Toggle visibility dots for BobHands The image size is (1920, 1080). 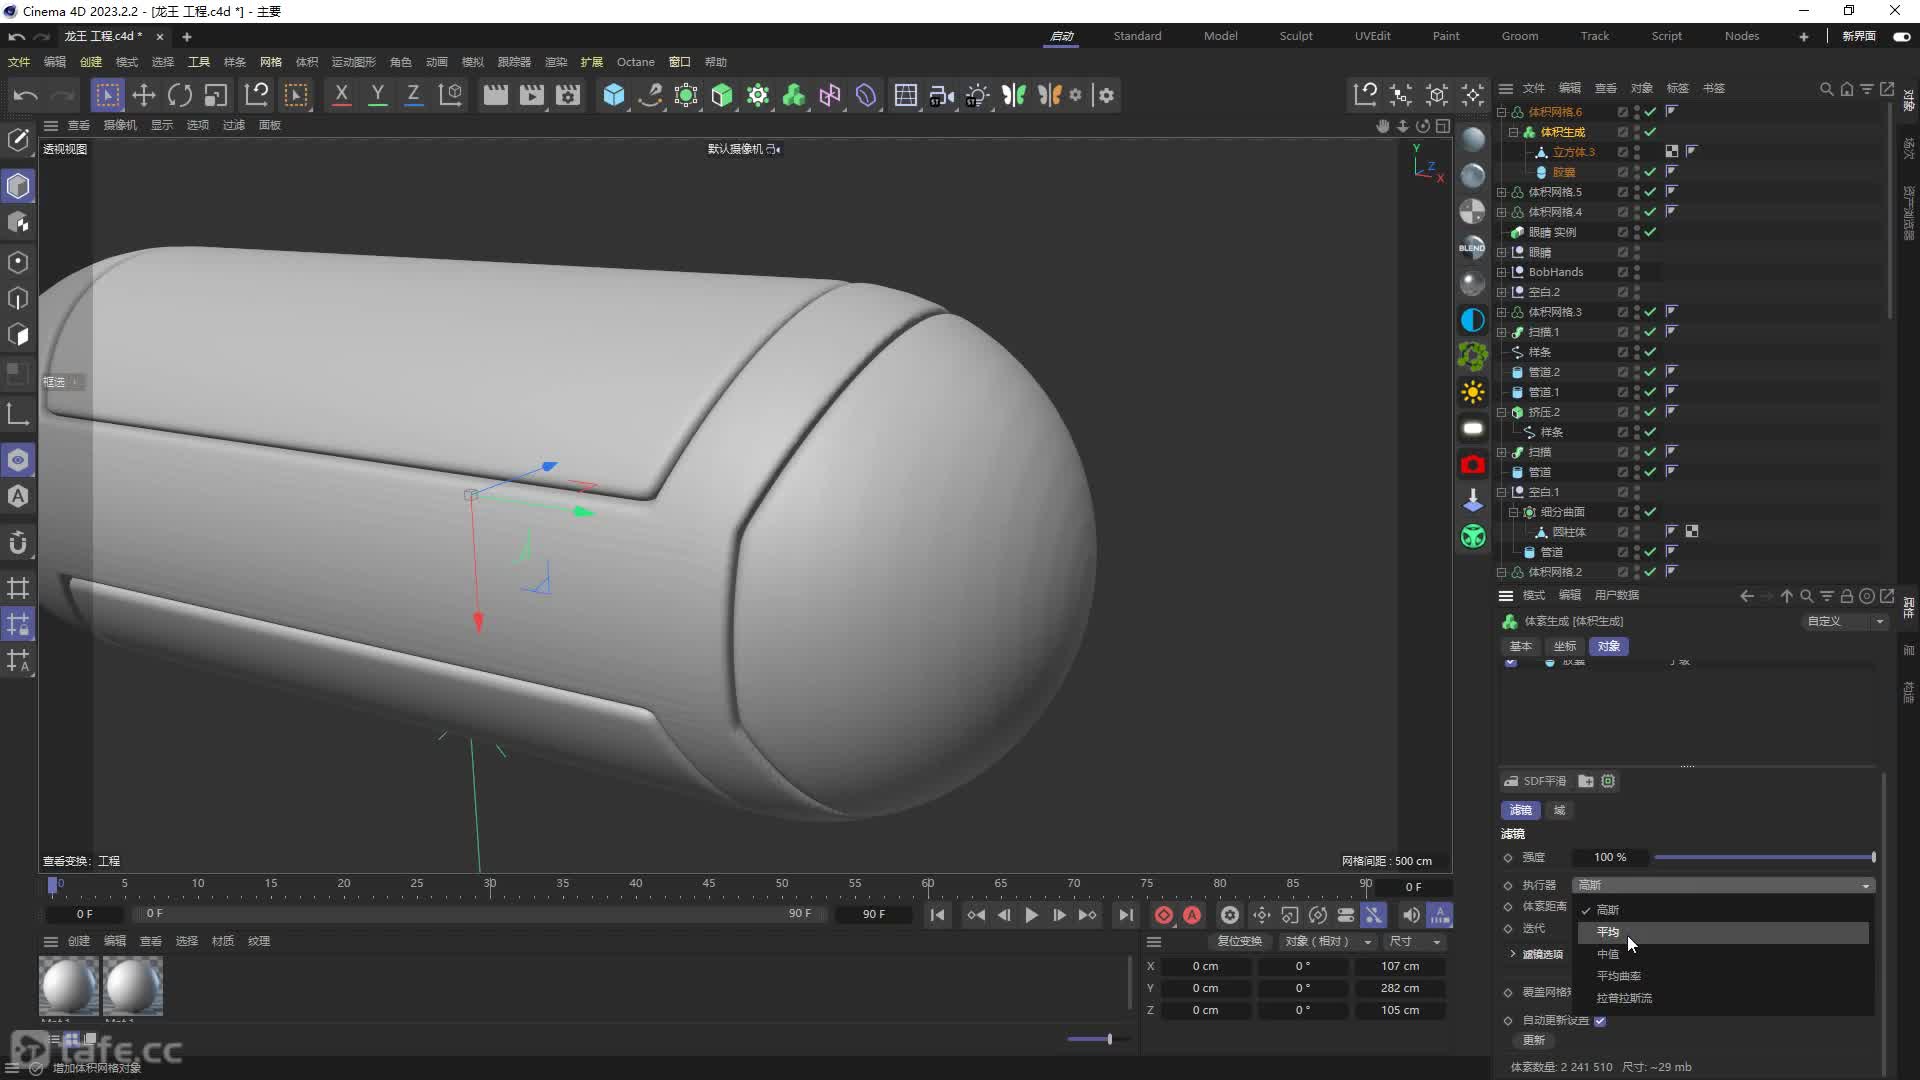(1637, 272)
